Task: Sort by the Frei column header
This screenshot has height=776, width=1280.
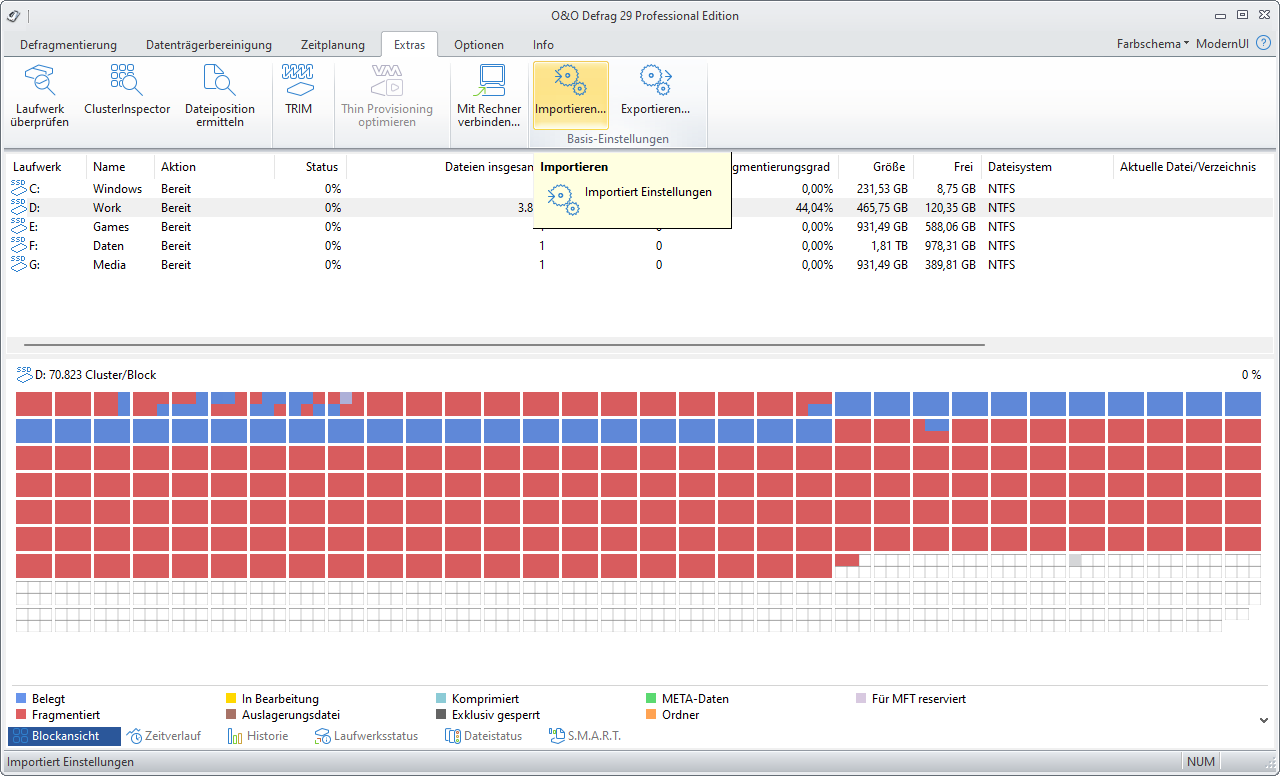Action: tap(946, 167)
